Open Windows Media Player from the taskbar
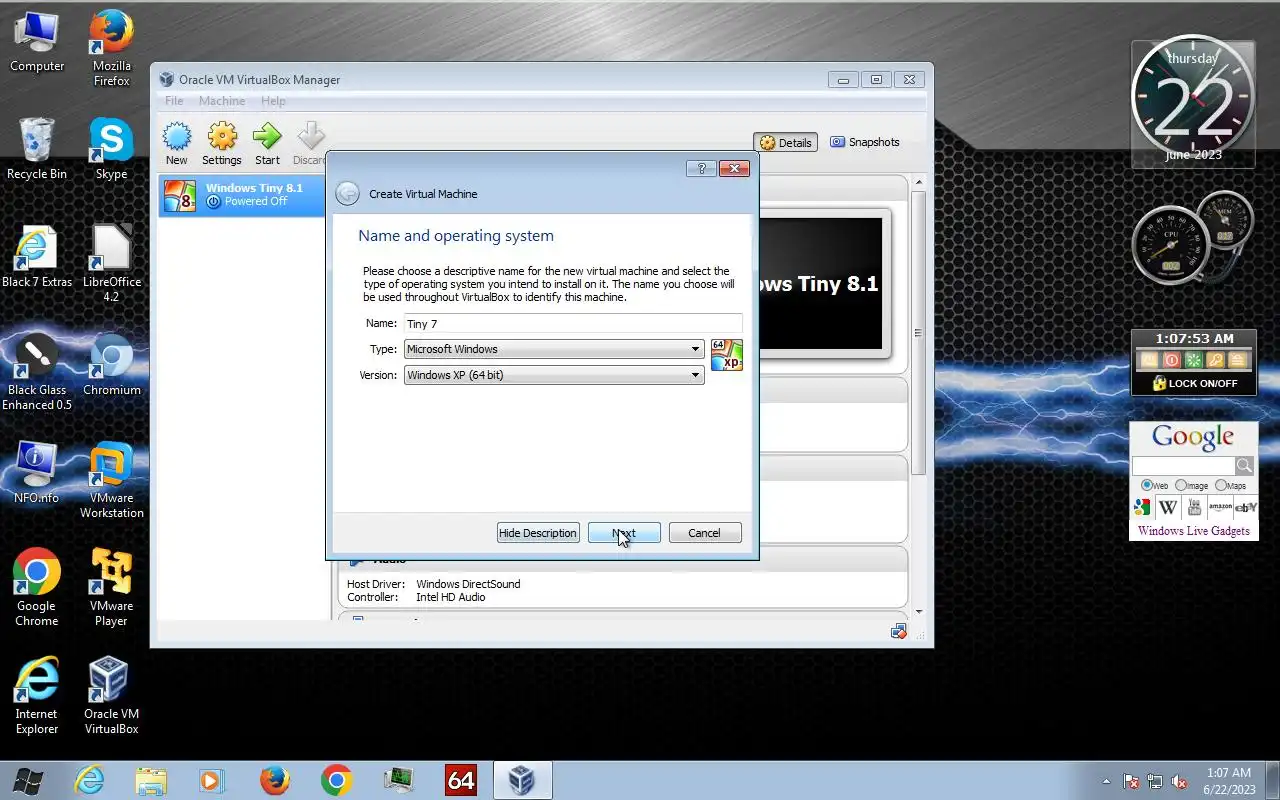The image size is (1280, 800). [x=212, y=780]
